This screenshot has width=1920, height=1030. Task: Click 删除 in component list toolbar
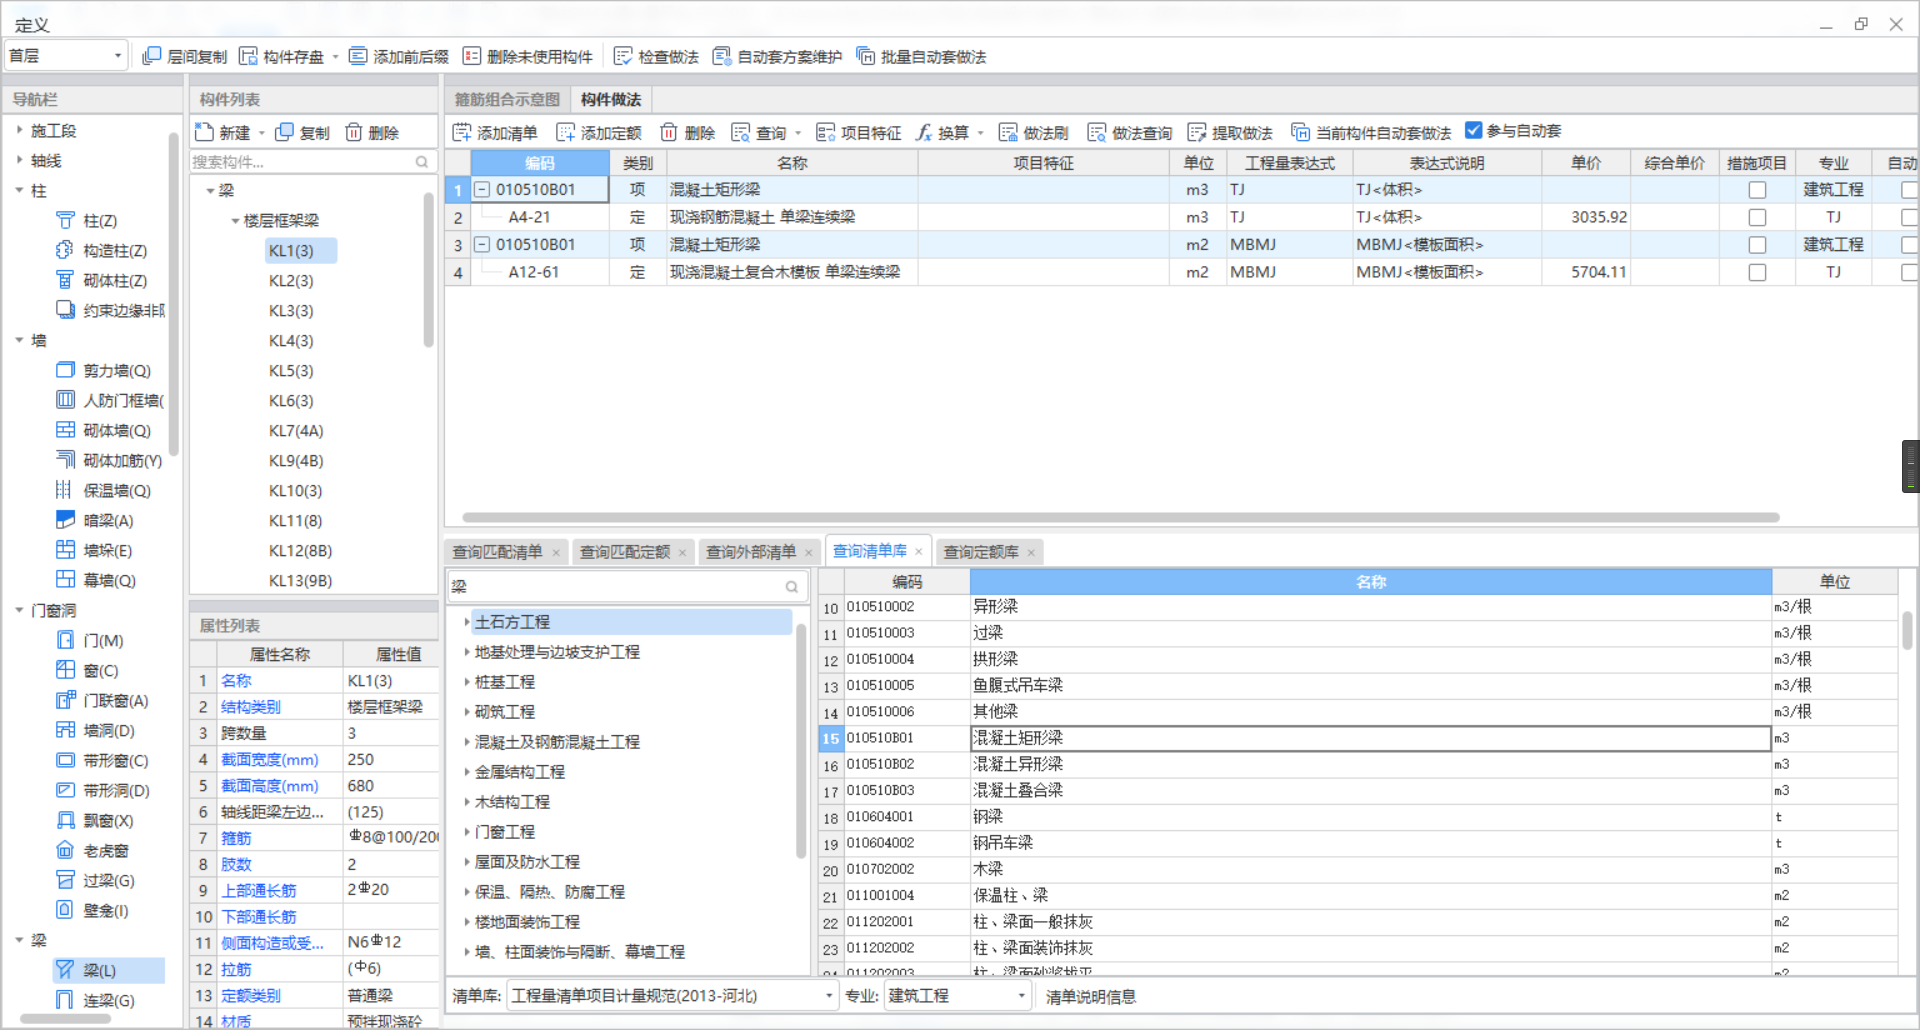pyautogui.click(x=372, y=132)
